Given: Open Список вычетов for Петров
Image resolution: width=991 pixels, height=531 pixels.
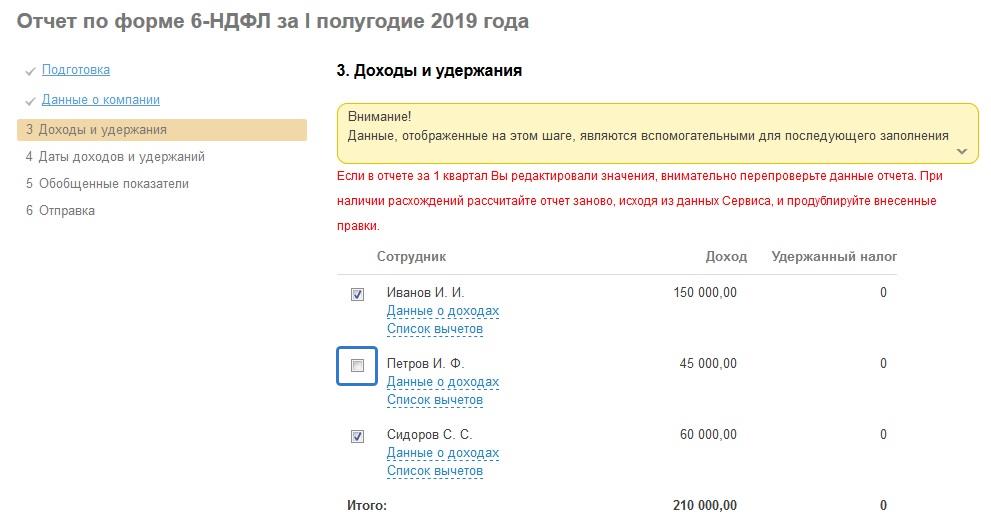Looking at the screenshot, I should click(x=434, y=400).
